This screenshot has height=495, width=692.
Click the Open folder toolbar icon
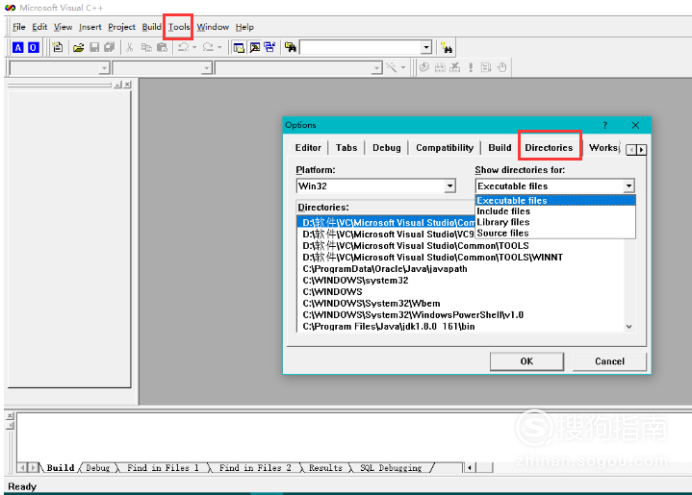79,47
